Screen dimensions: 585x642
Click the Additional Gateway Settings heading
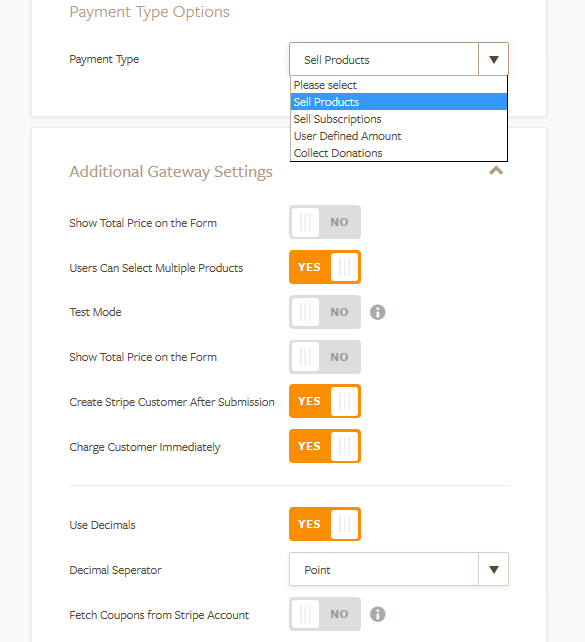point(171,172)
